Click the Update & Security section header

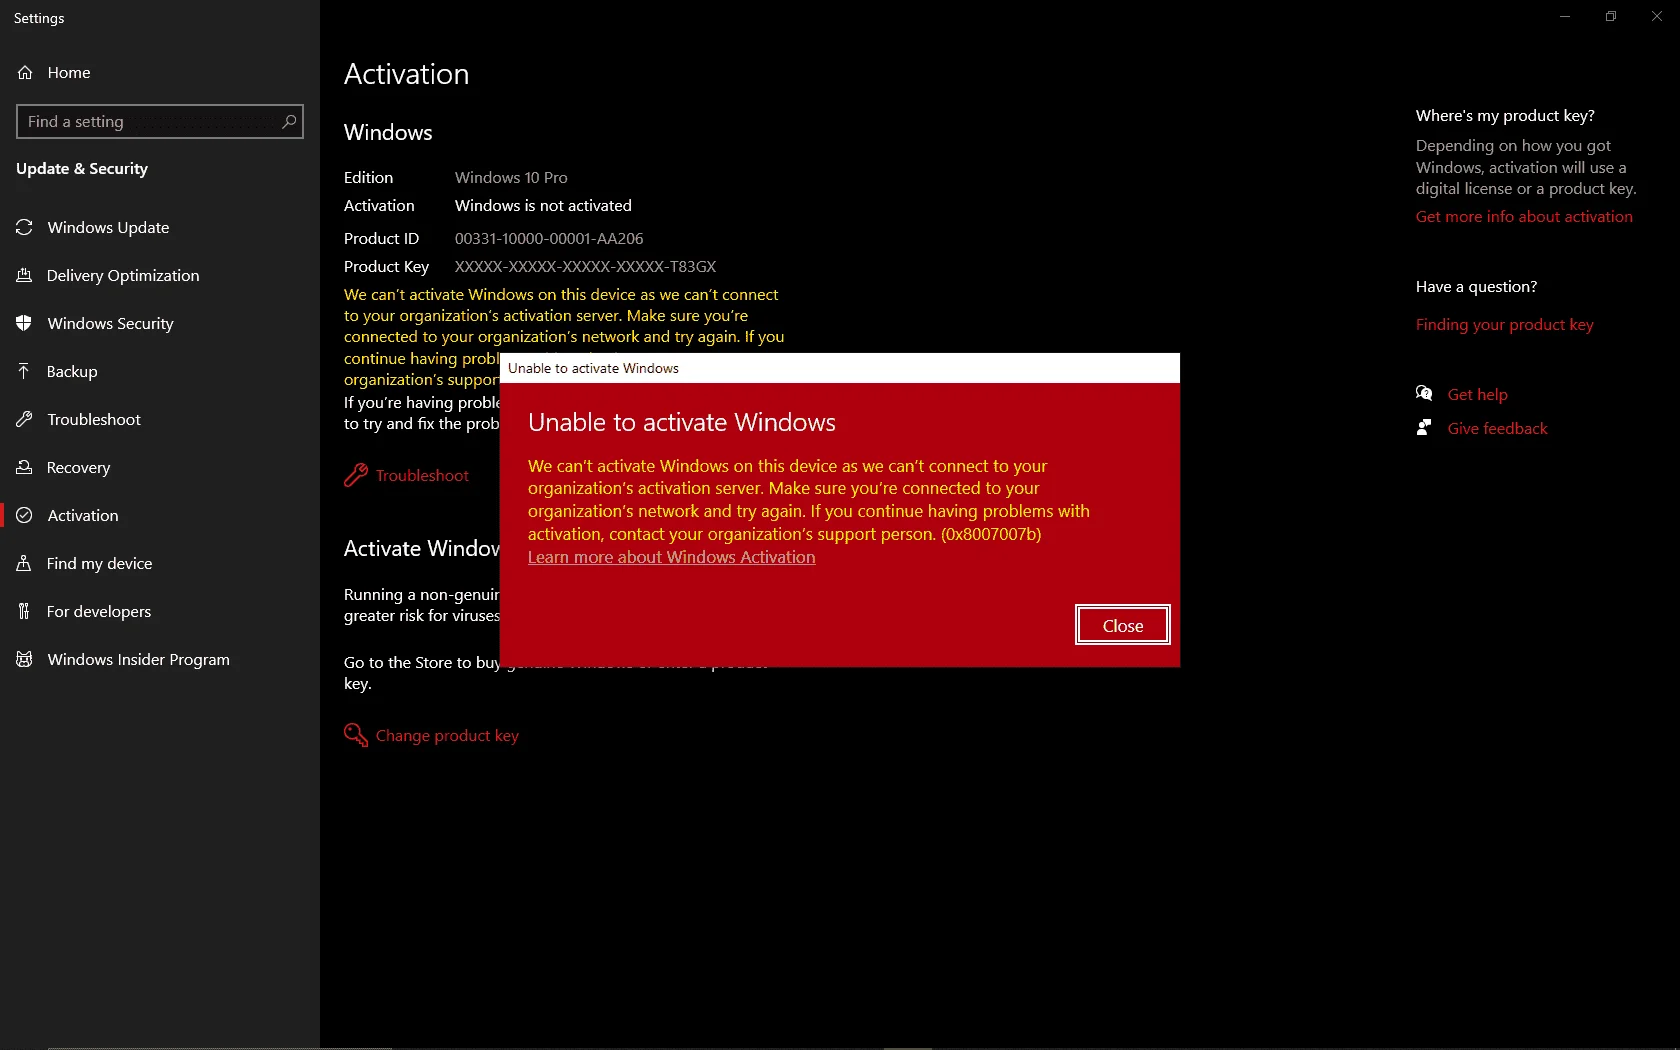(82, 169)
